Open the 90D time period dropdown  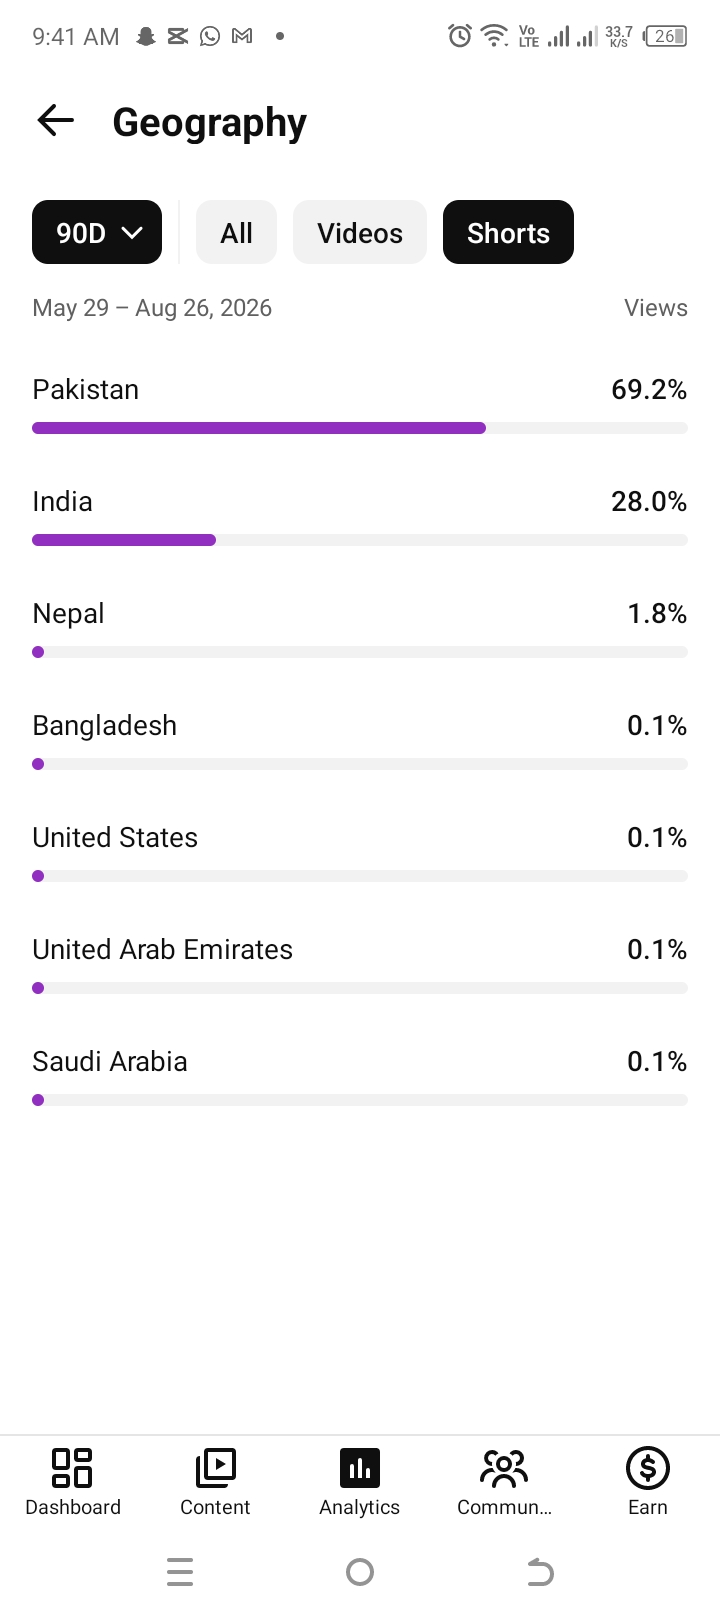pos(97,232)
